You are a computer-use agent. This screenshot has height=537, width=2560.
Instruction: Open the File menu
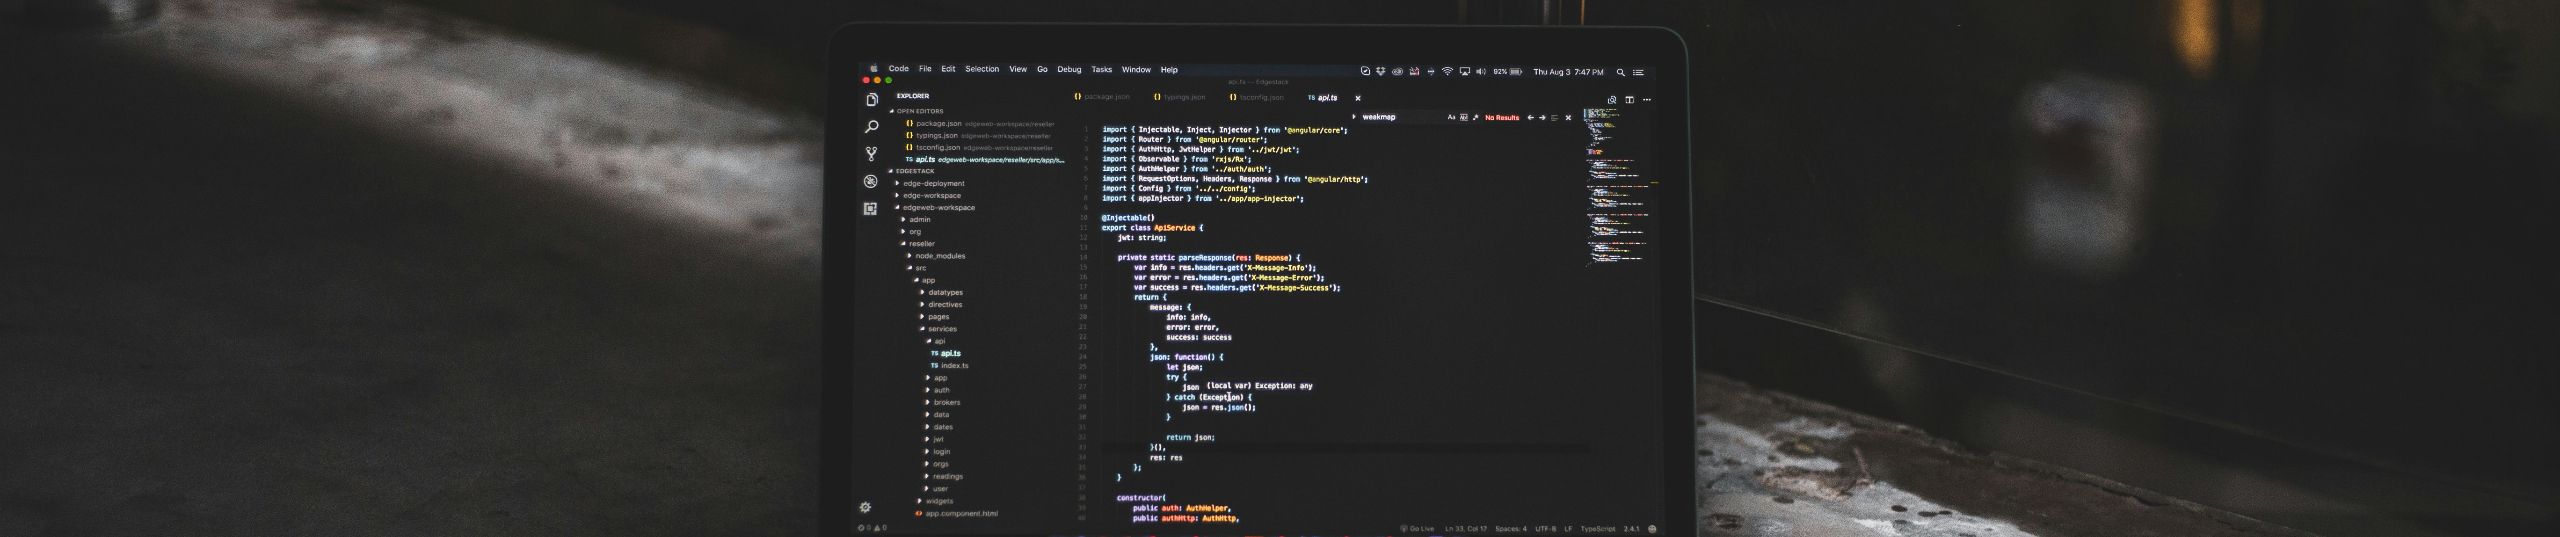pos(925,69)
